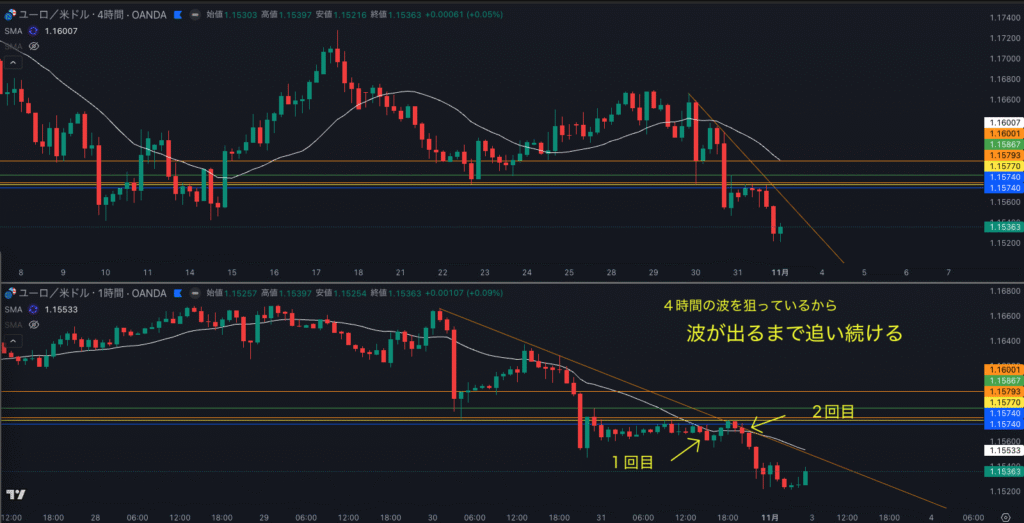Click the 1.17200 price scale value

coord(1004,37)
